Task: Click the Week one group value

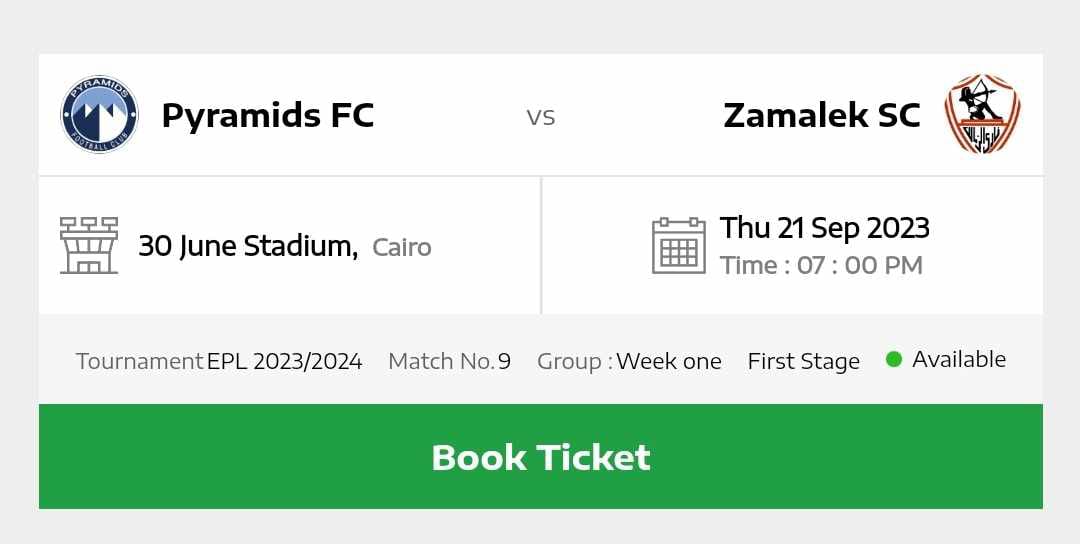Action: point(669,361)
